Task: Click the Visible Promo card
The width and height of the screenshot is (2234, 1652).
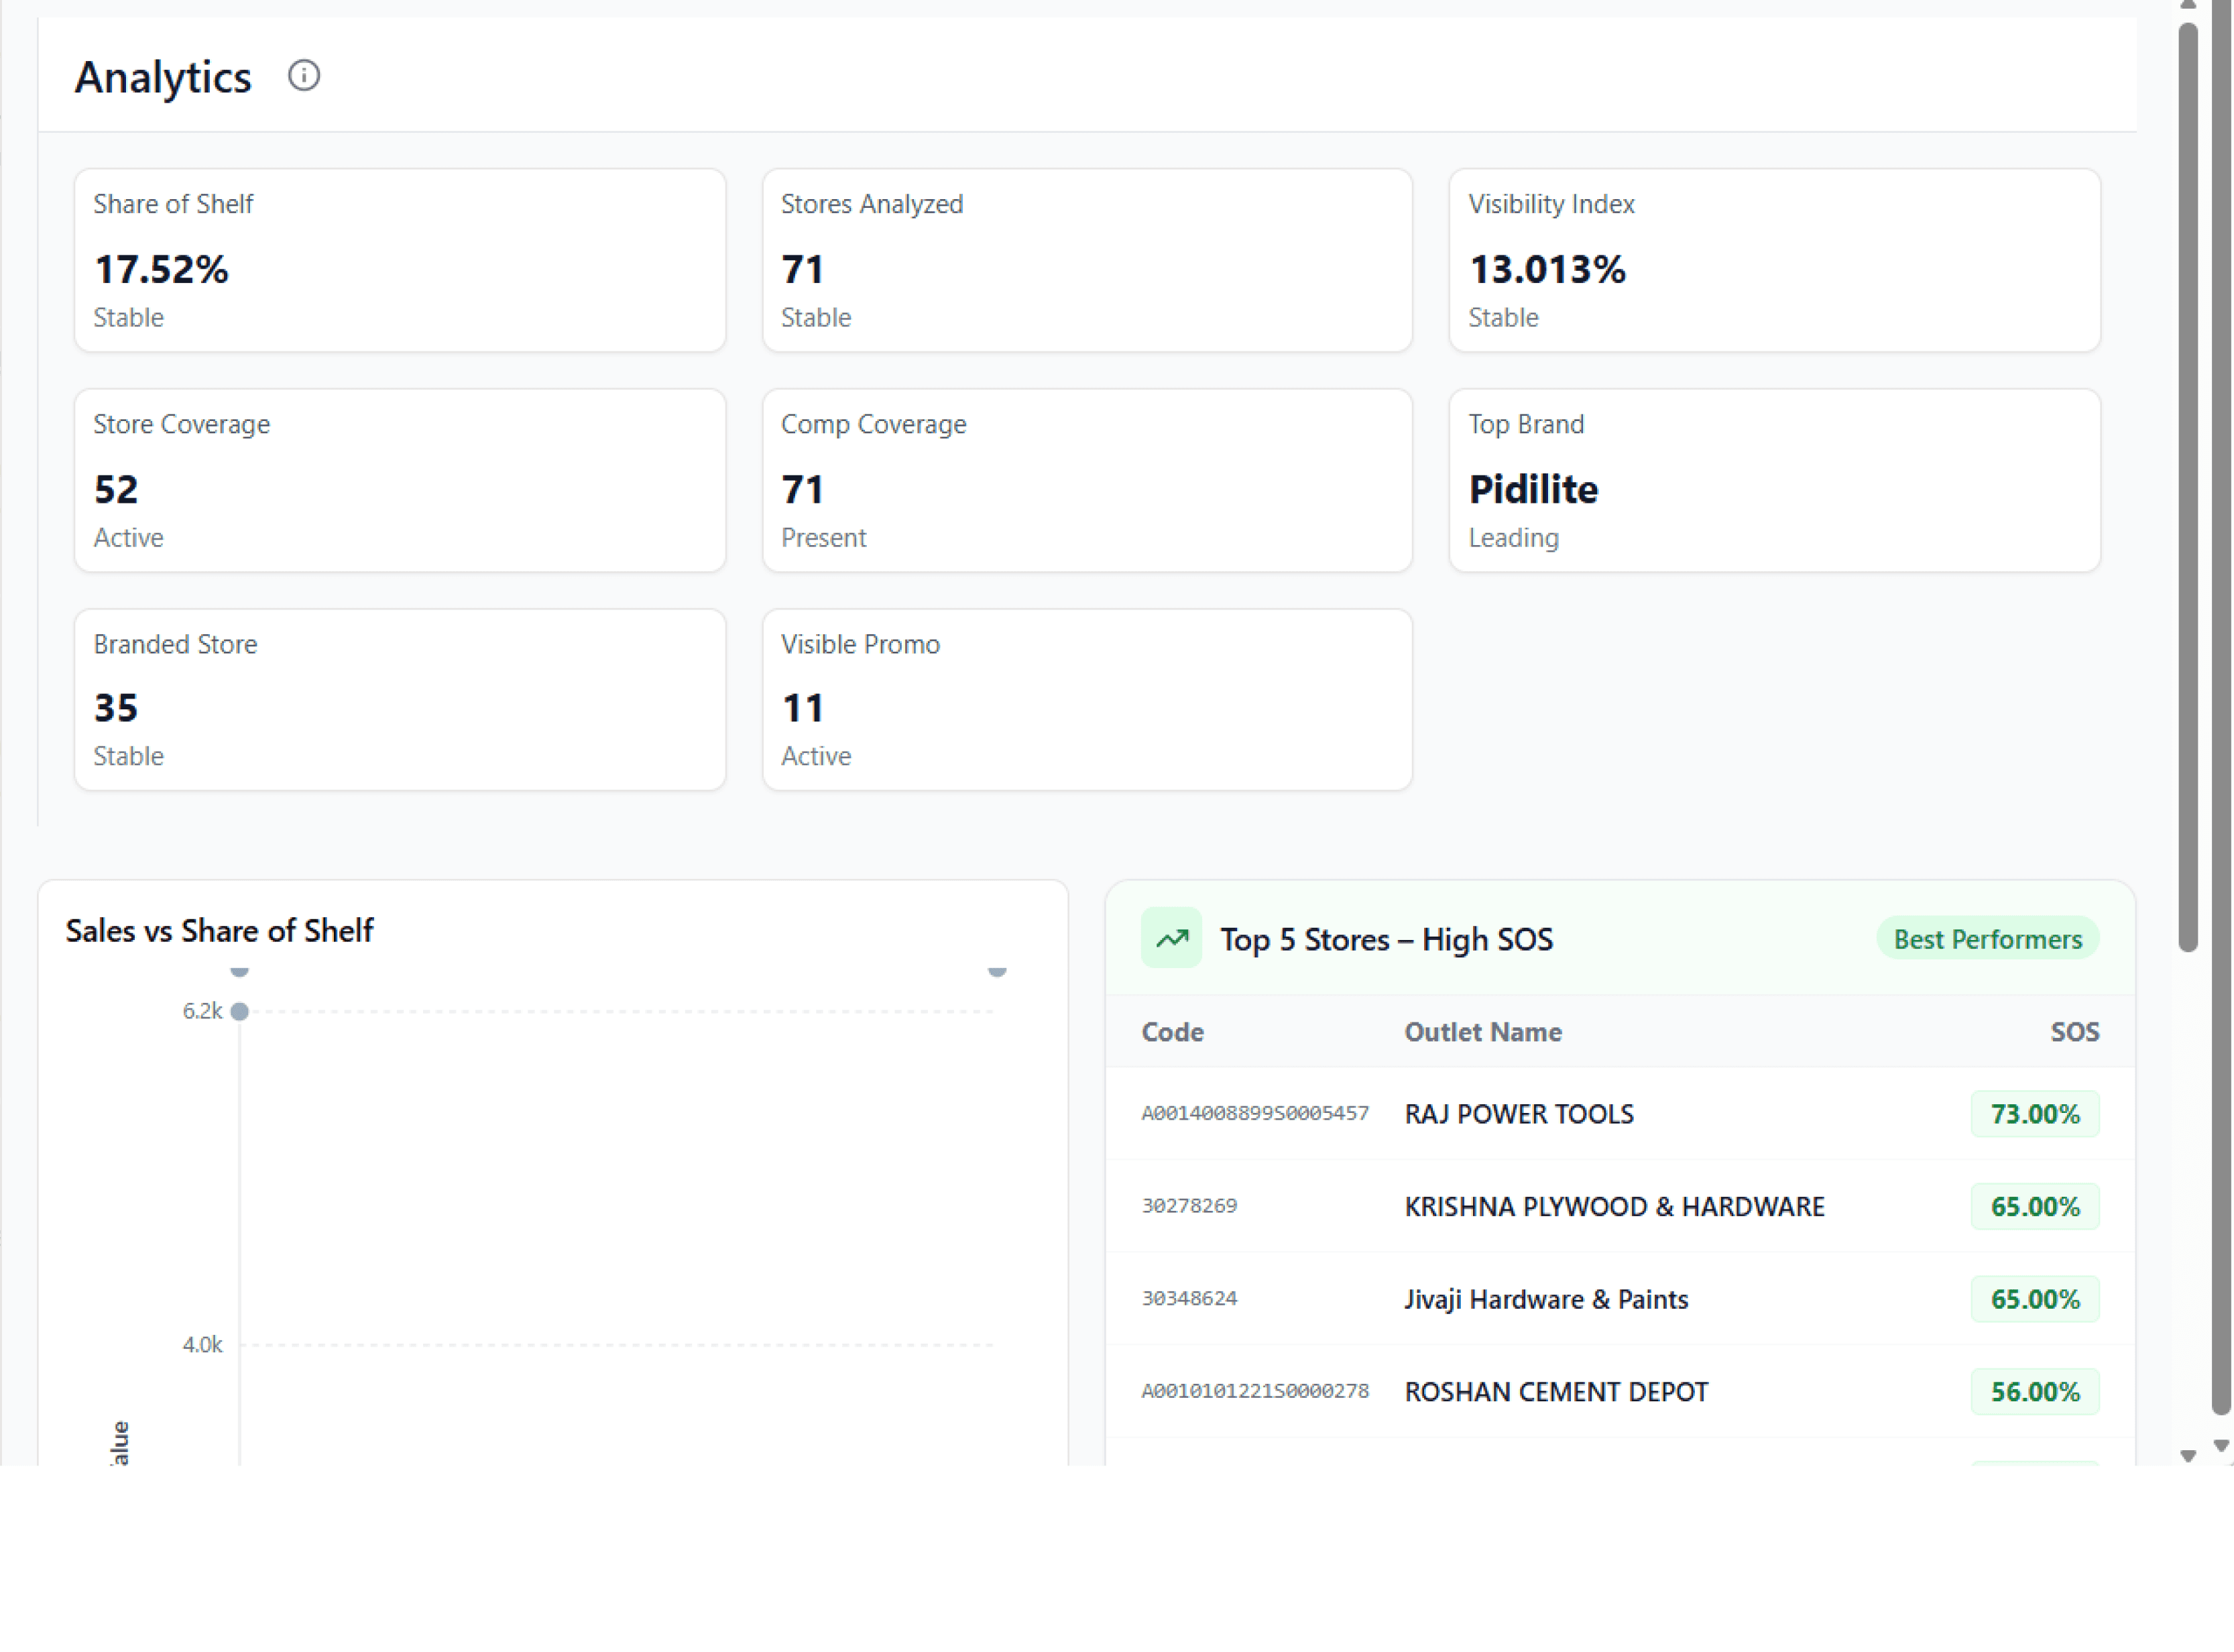Action: [1086, 699]
